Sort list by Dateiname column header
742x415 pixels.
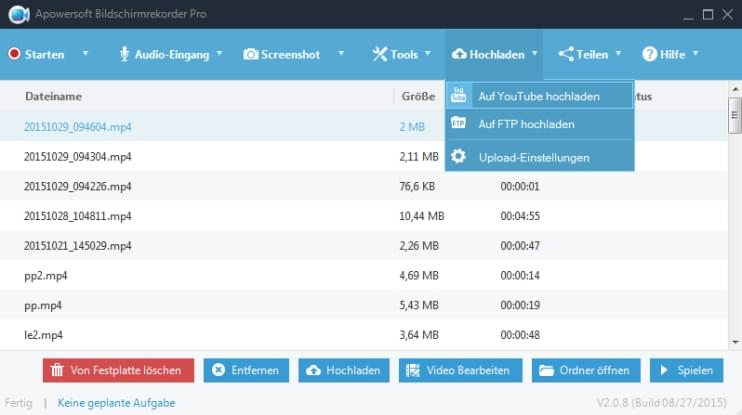pyautogui.click(x=53, y=97)
